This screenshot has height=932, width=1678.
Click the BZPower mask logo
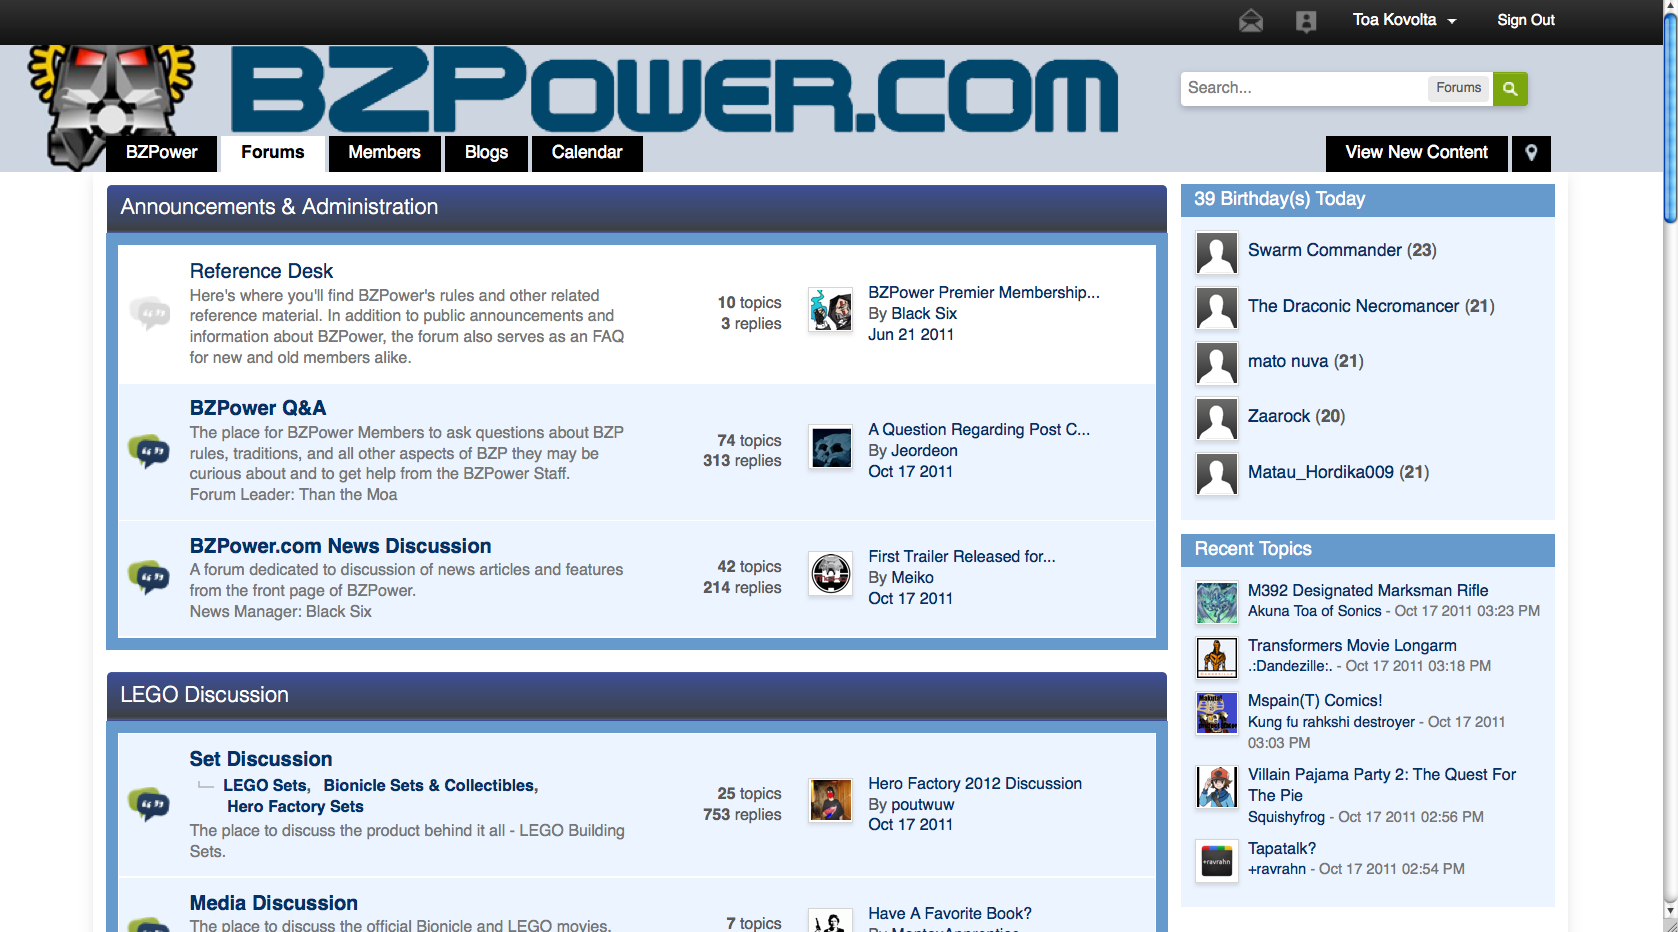[x=110, y=105]
